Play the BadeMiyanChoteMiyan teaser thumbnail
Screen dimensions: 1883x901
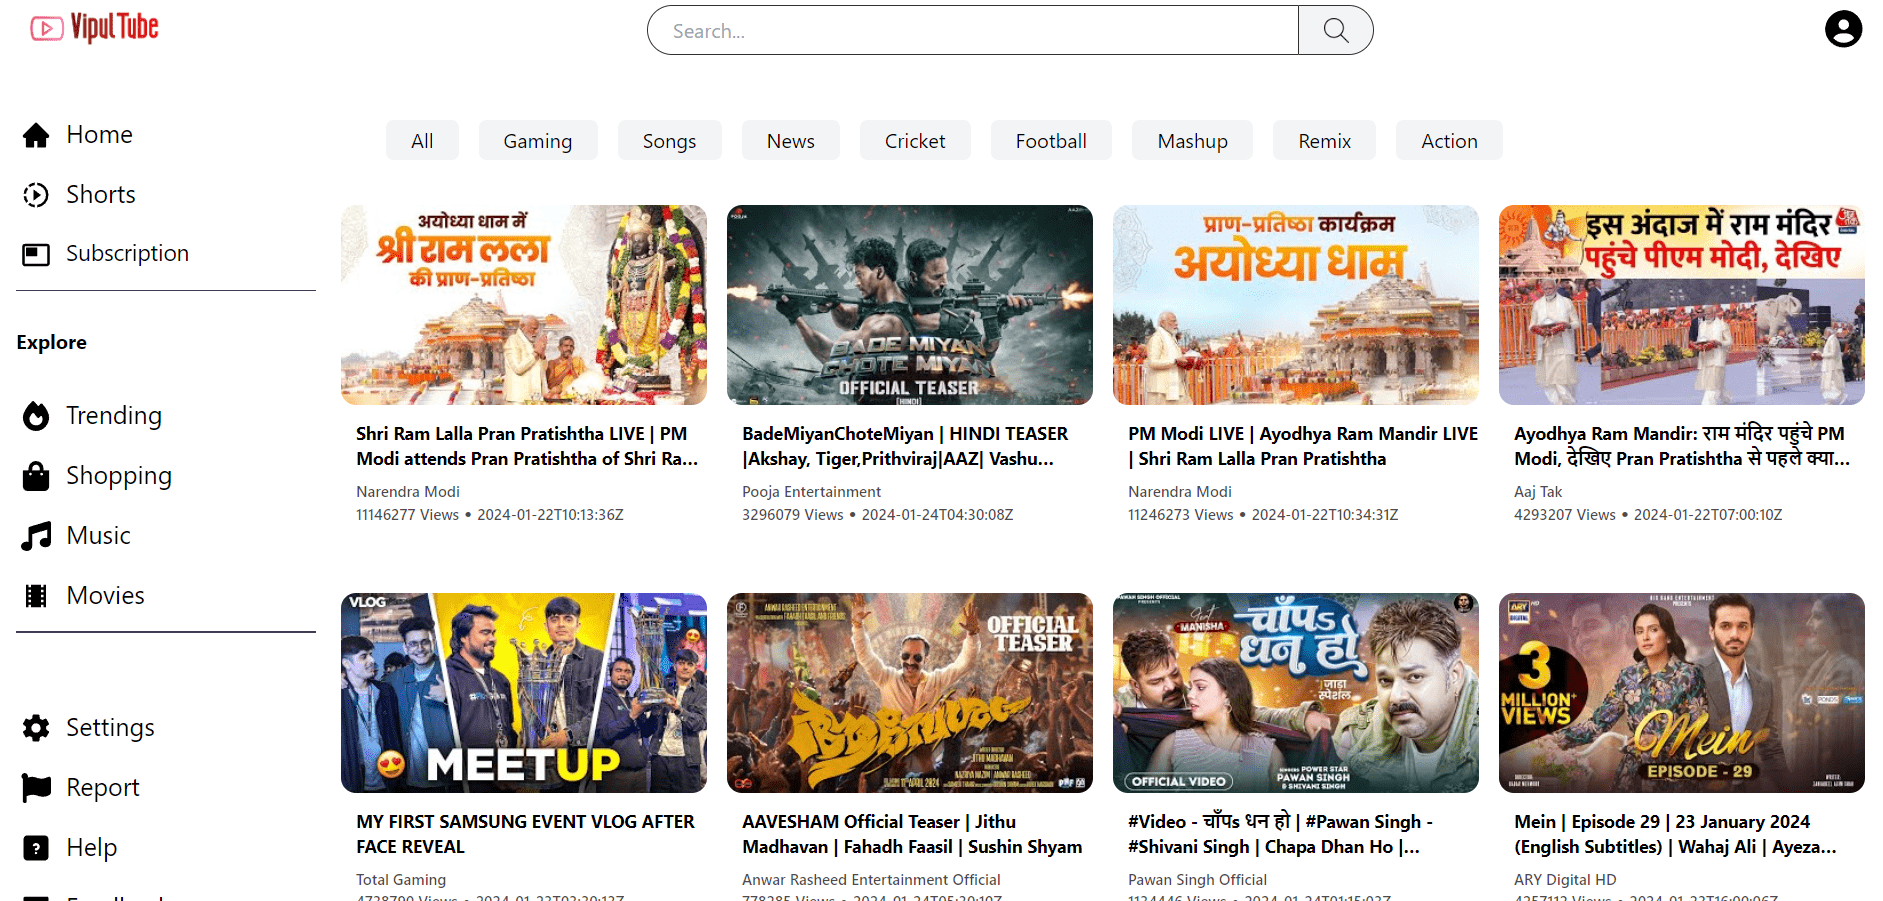coord(910,305)
